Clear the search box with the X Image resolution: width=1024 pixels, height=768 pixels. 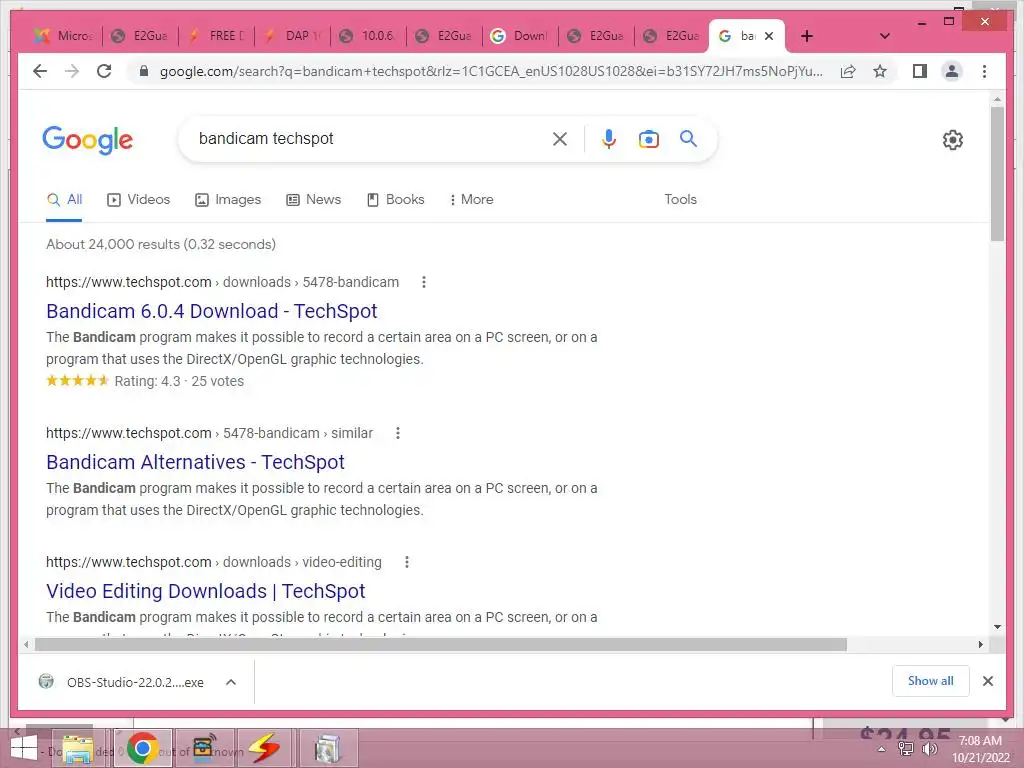click(x=560, y=138)
